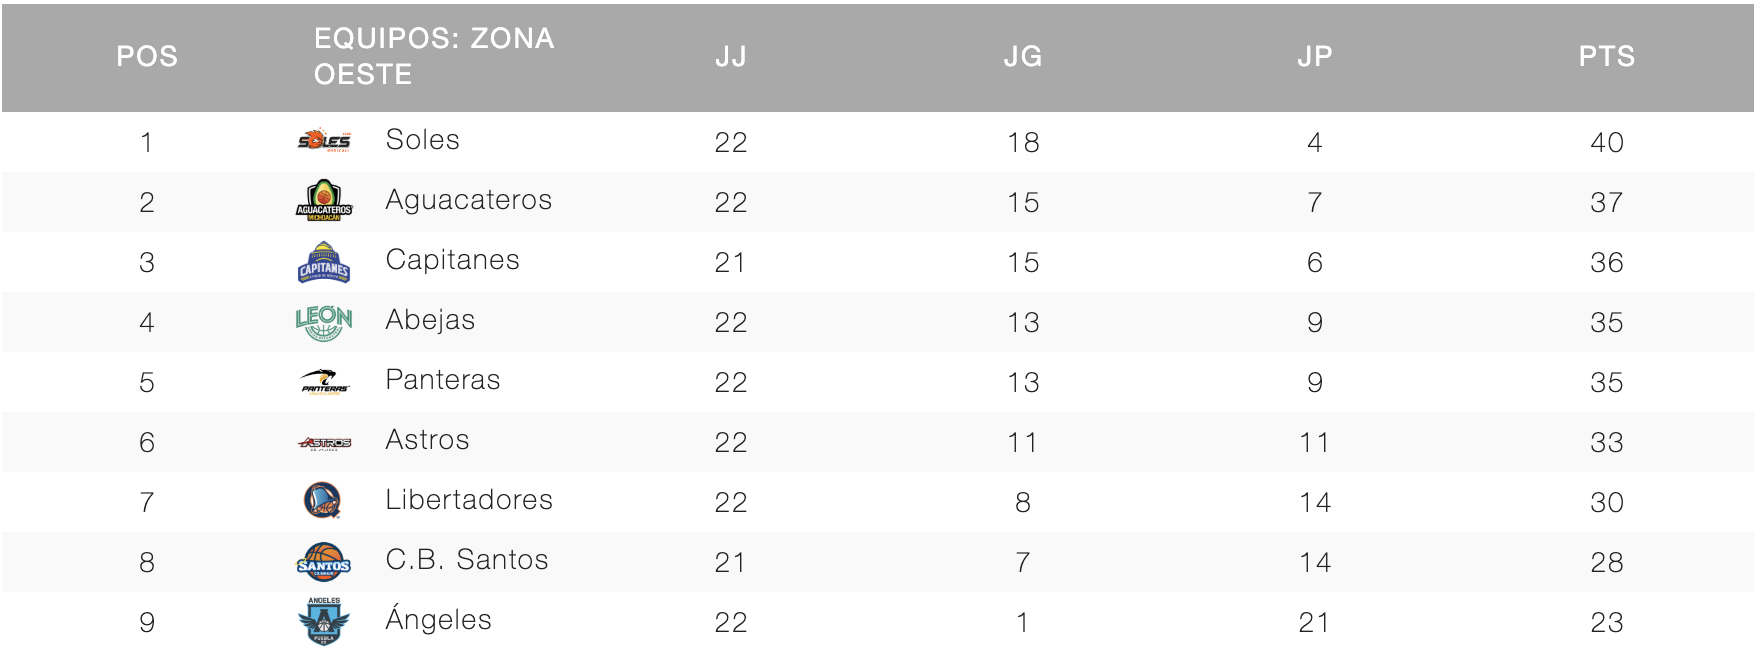Viewport: 1756px width, 668px height.
Task: Click the Capitanes team logo
Action: pos(324,262)
